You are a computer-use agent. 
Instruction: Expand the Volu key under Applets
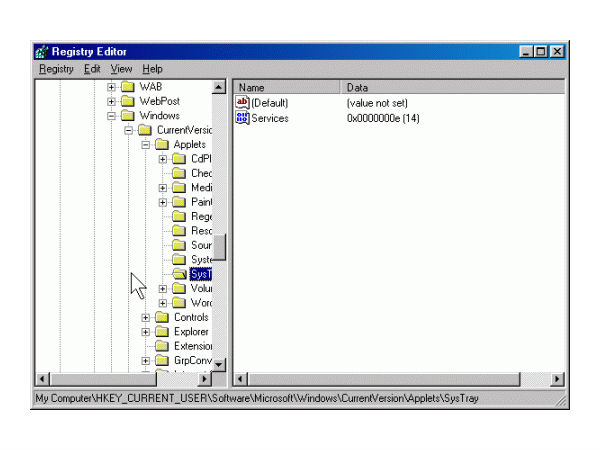(x=163, y=289)
